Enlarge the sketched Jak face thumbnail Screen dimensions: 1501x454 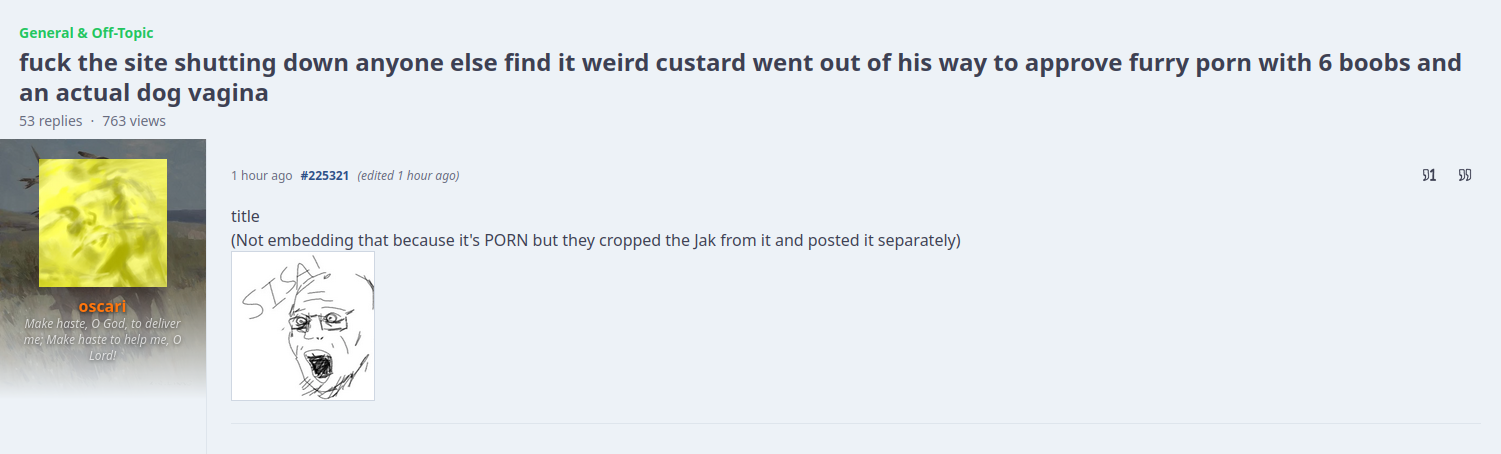(303, 326)
